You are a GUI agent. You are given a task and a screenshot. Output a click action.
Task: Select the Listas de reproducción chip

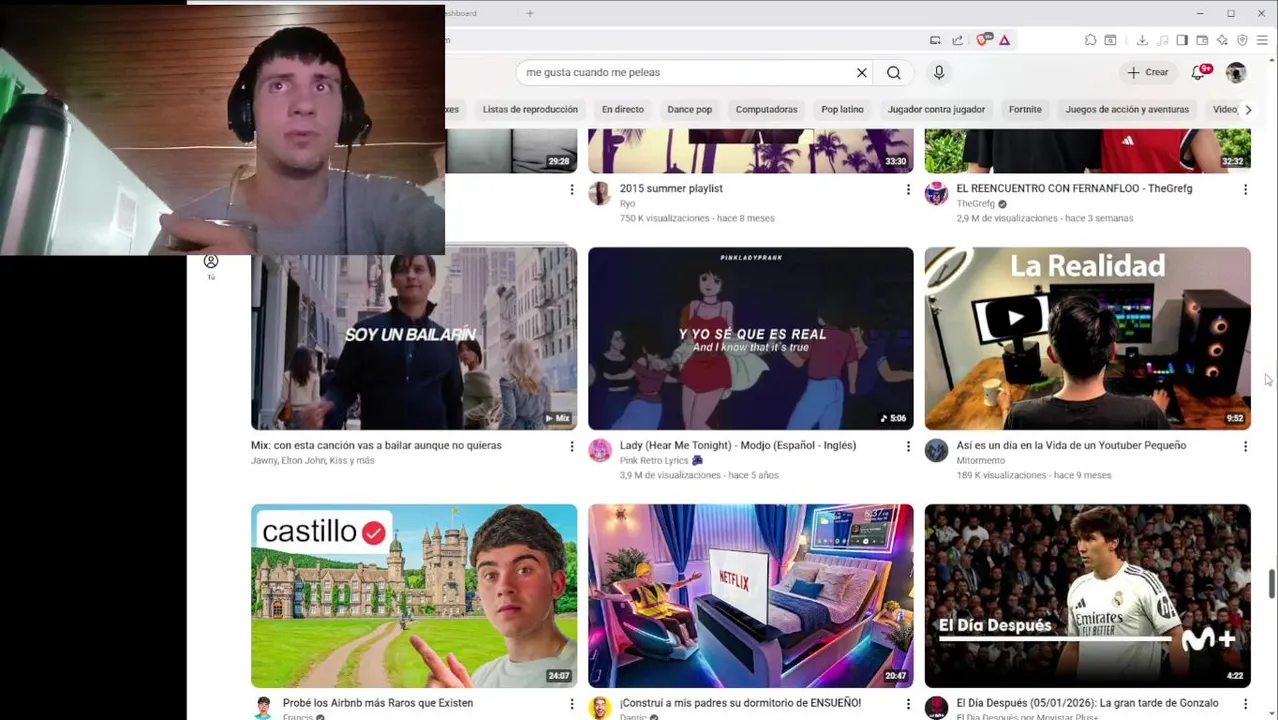tap(530, 109)
